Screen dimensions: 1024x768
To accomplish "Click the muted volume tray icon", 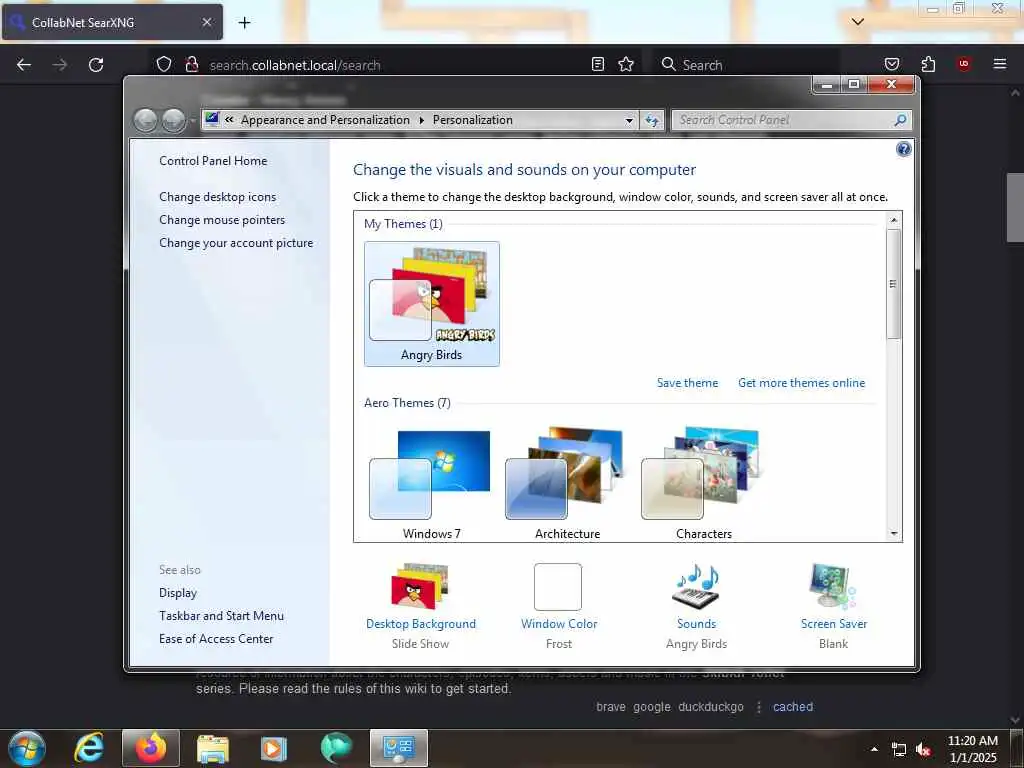I will (x=923, y=750).
